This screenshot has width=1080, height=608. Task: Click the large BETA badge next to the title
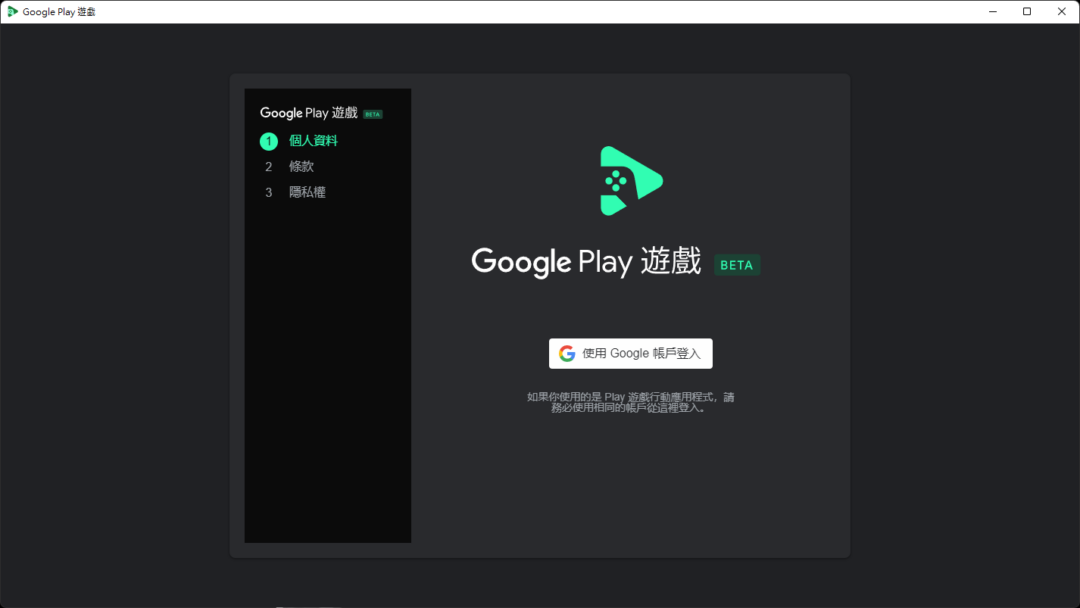(737, 265)
